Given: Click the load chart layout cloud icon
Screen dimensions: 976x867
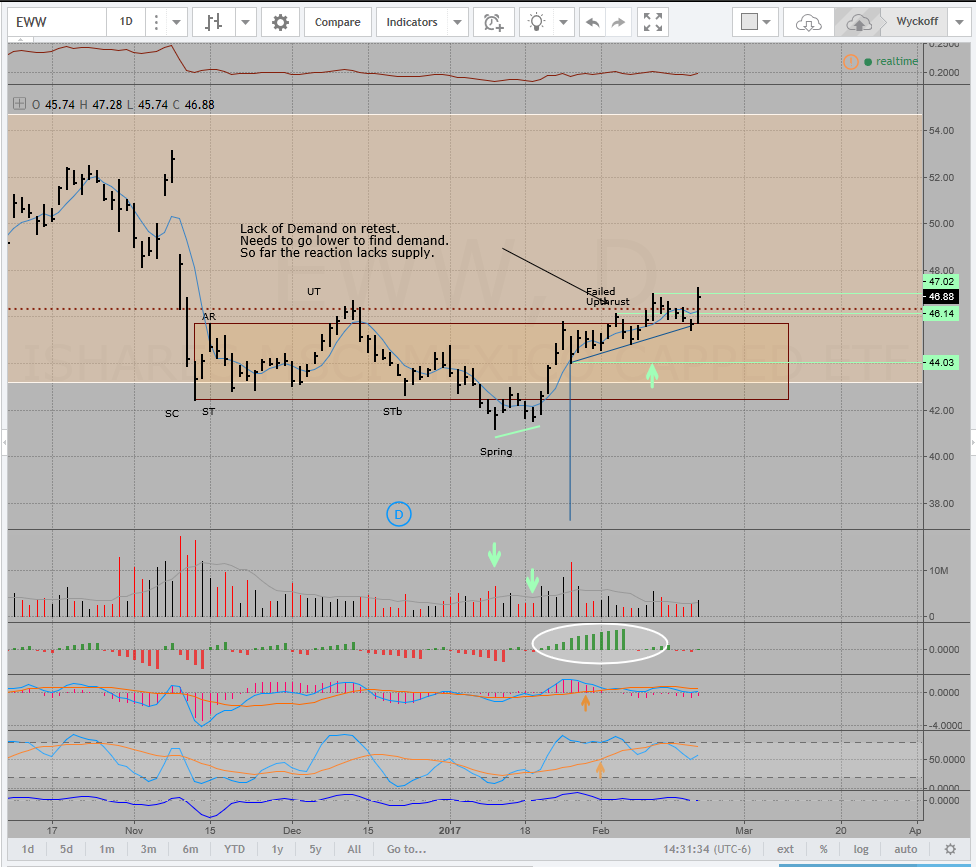Looking at the screenshot, I should [x=808, y=22].
